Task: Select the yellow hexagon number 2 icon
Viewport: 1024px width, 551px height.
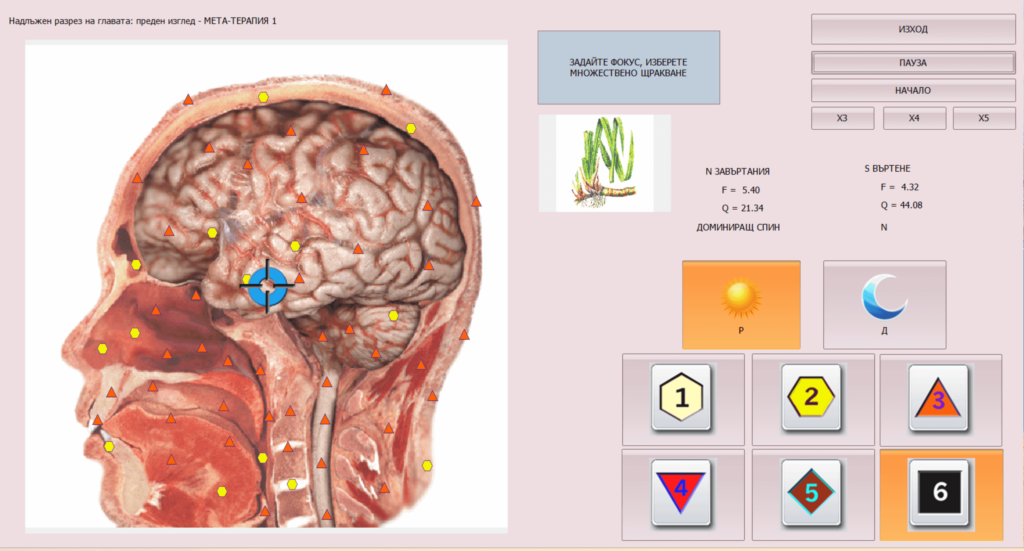Action: pyautogui.click(x=811, y=398)
